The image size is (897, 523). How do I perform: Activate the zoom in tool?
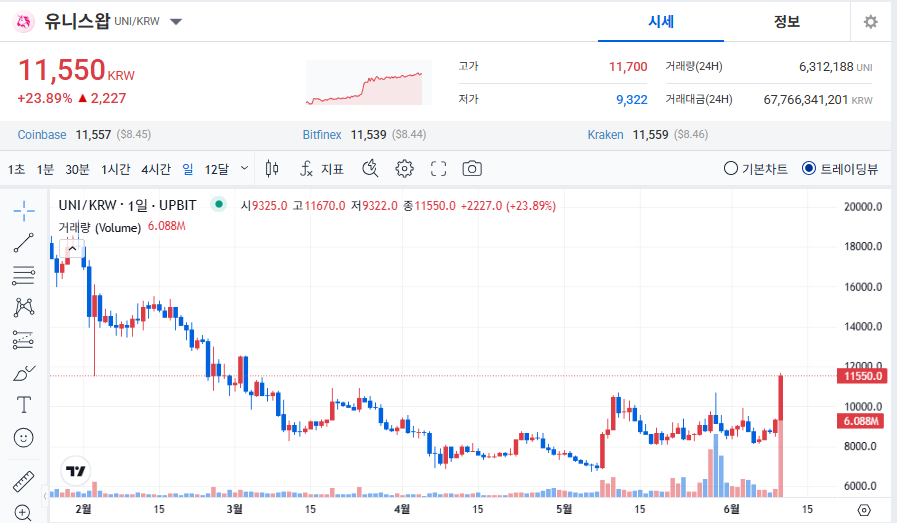[x=23, y=513]
